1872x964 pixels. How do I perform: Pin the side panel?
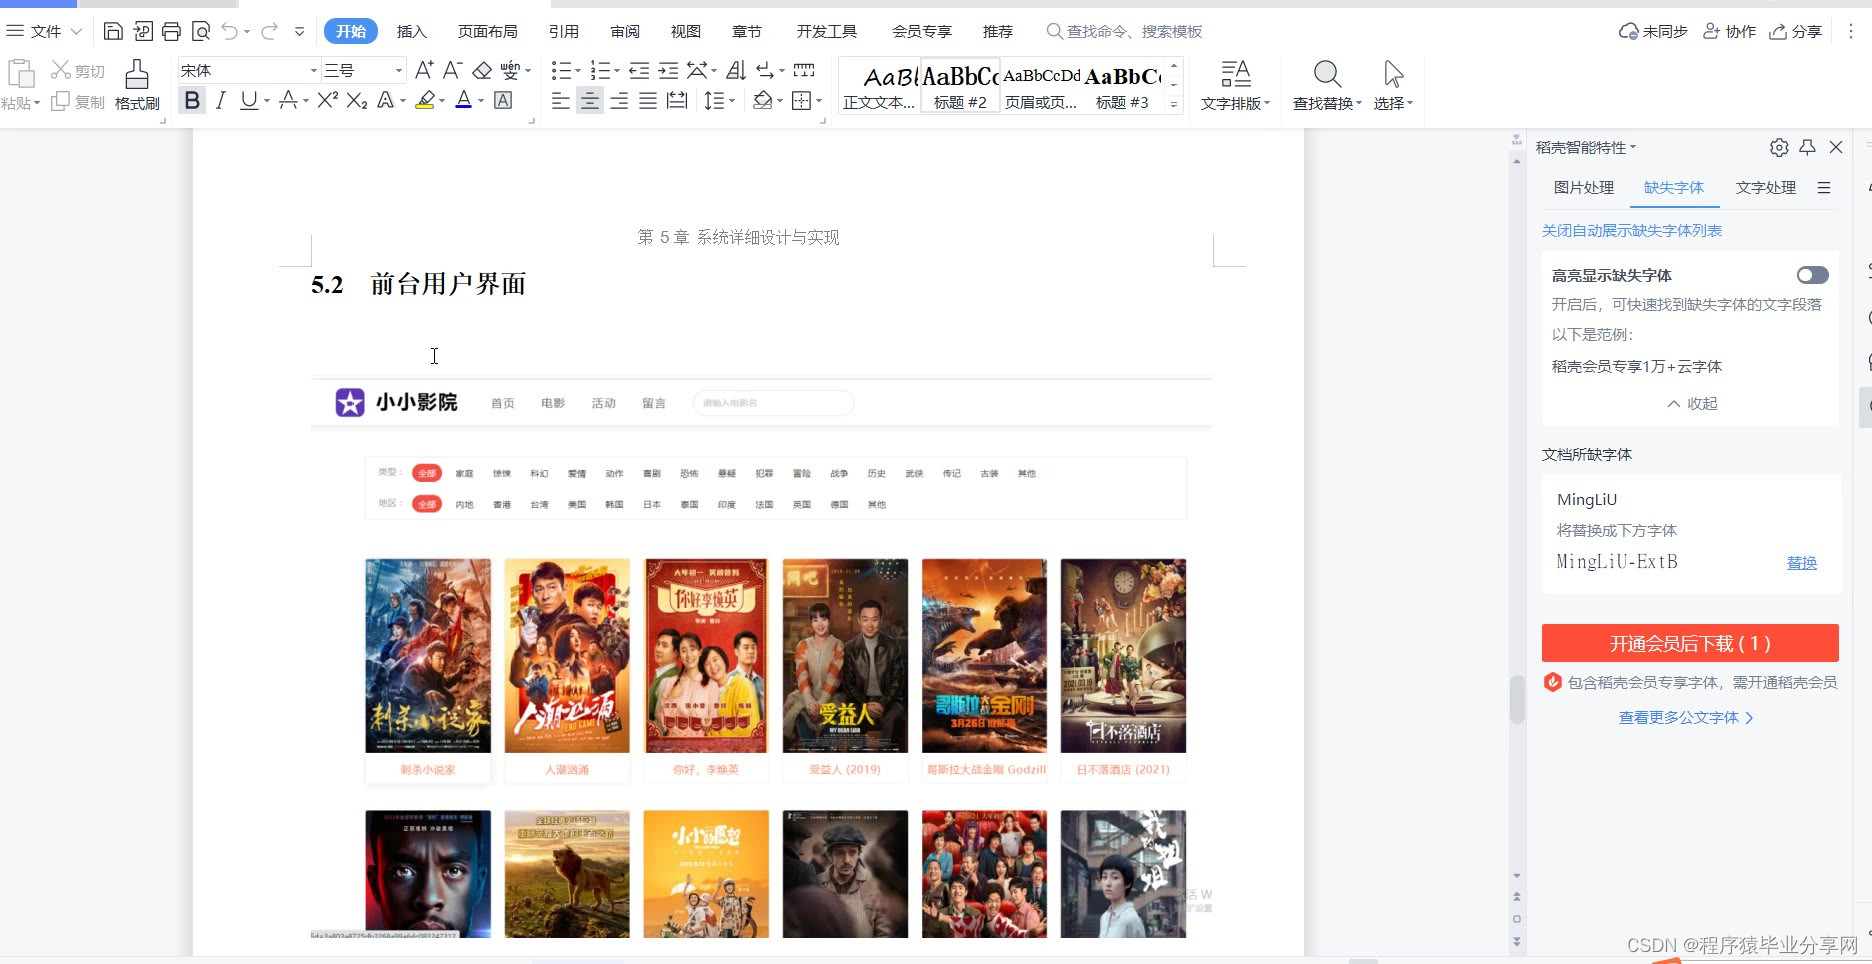[x=1807, y=148]
